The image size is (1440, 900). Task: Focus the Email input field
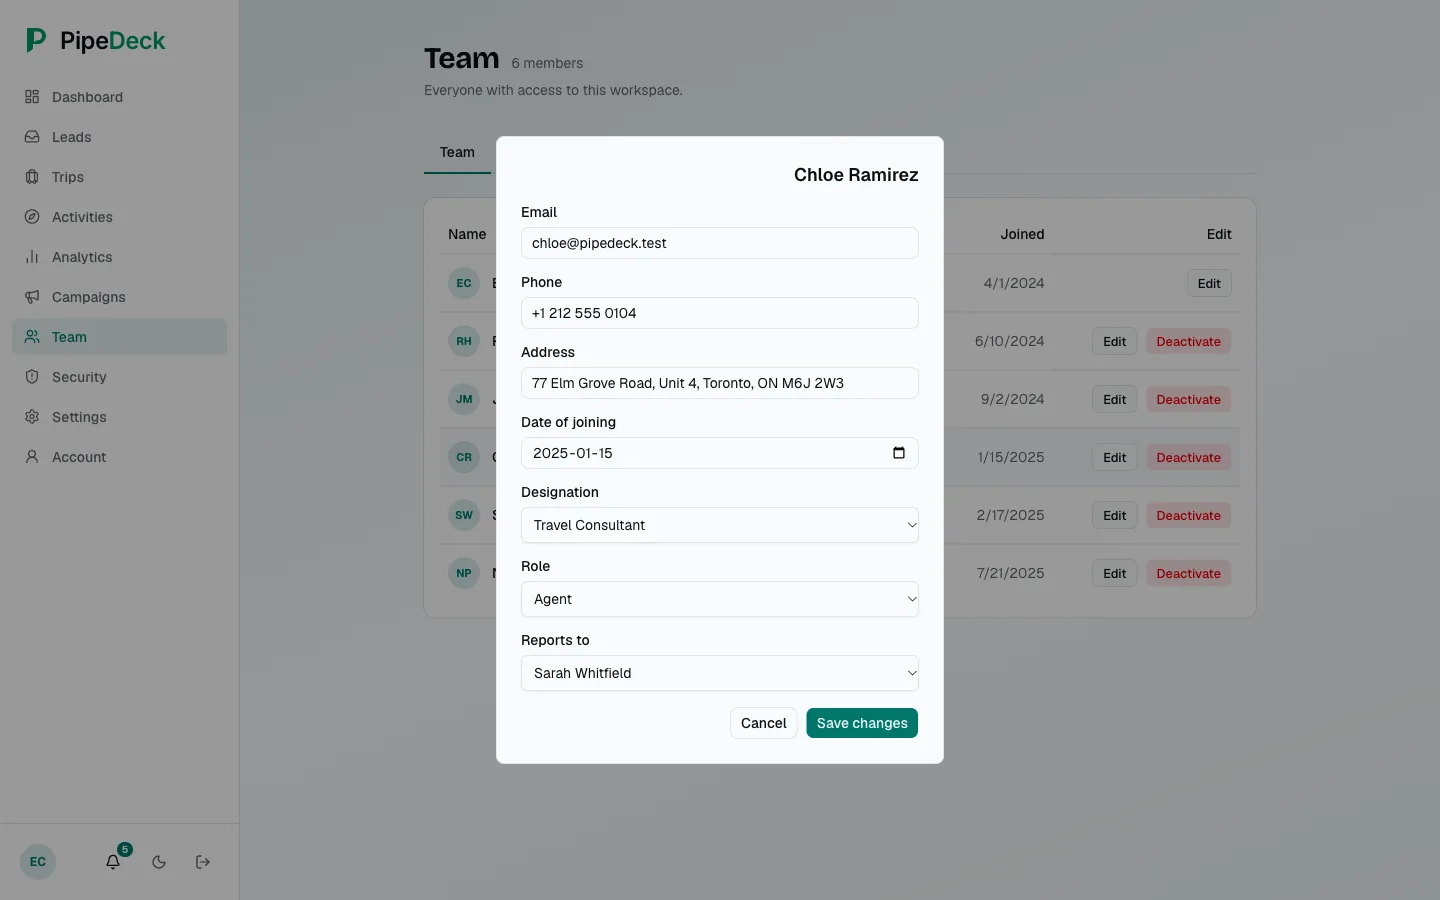[x=720, y=243]
